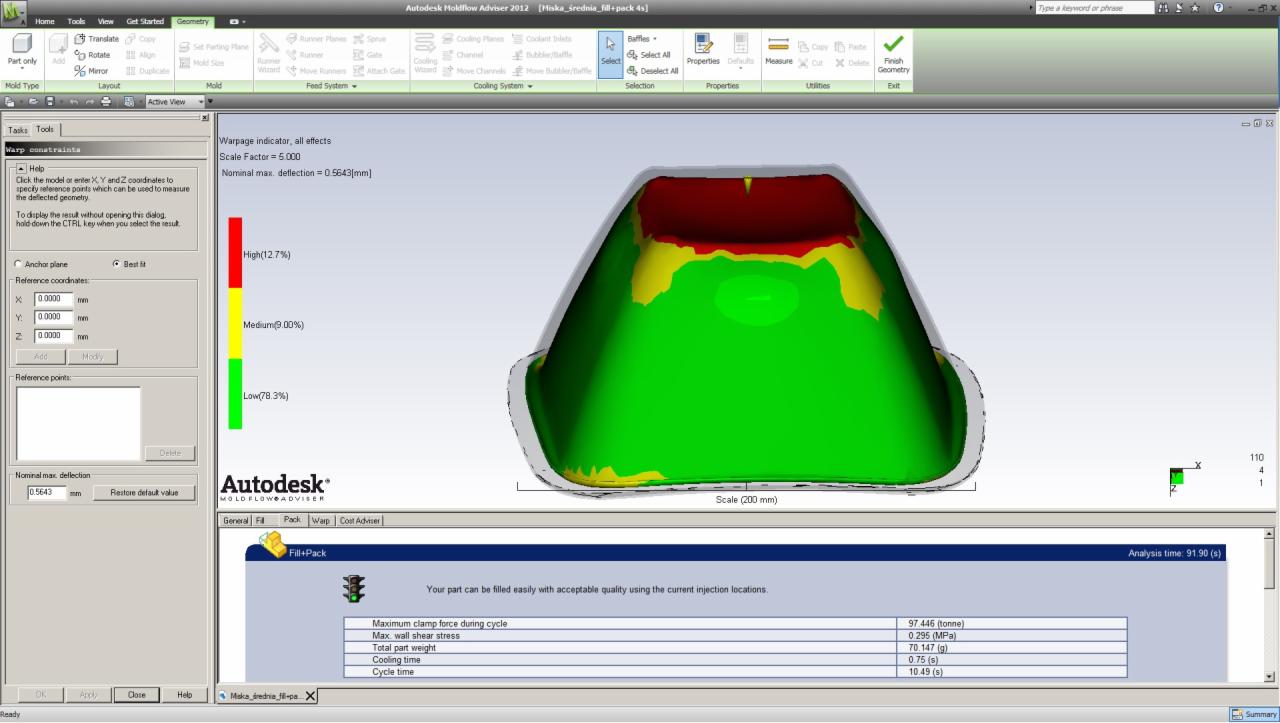Image resolution: width=1280 pixels, height=723 pixels.
Task: Click the subscription center icon beside binoculars
Action: pyautogui.click(x=1178, y=8)
